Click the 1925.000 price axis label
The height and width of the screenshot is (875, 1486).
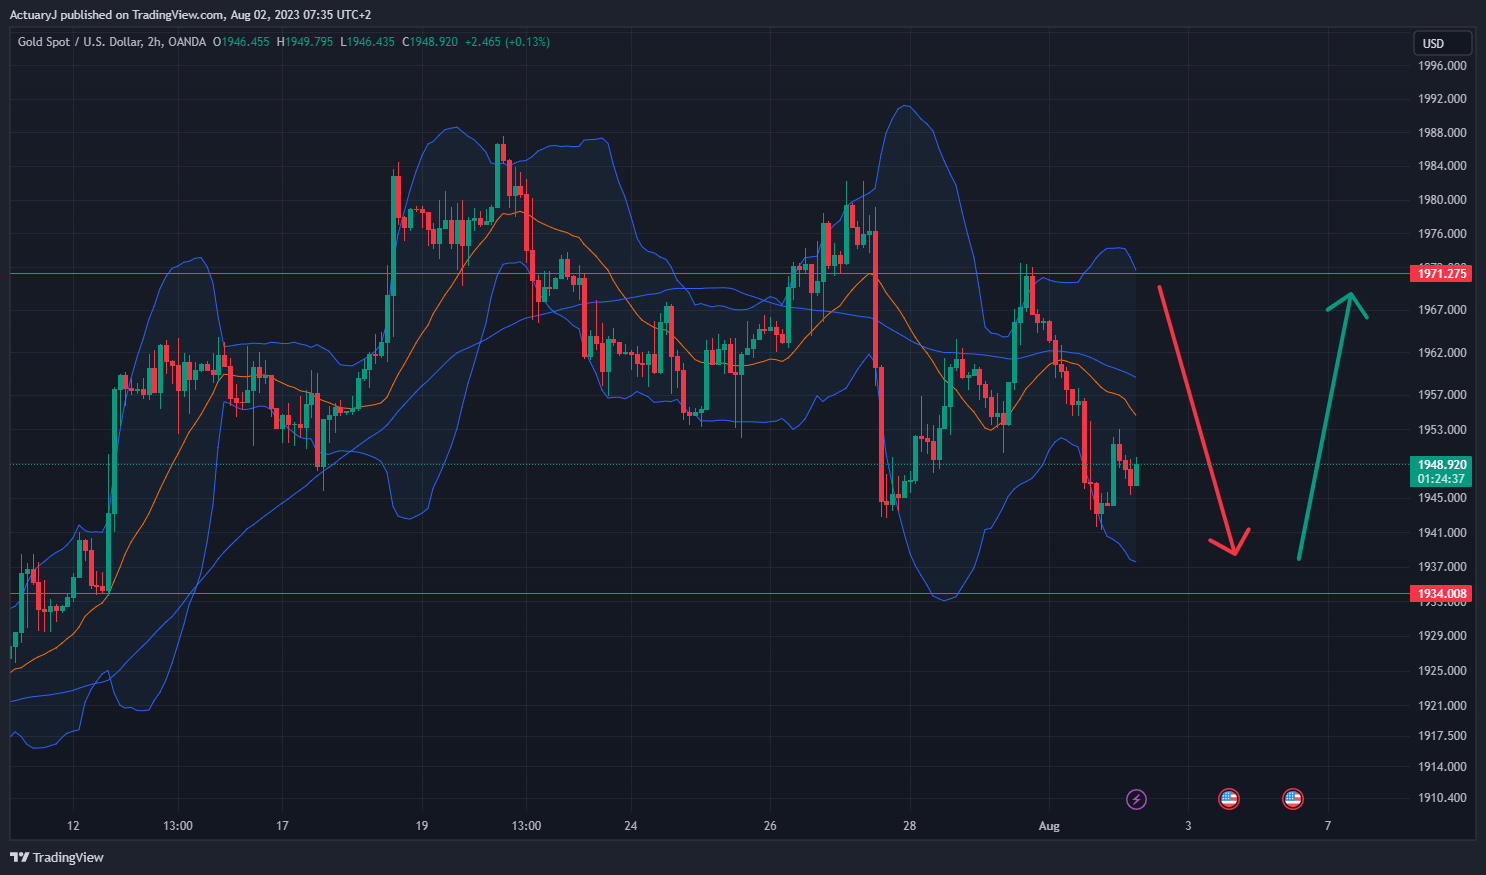(1442, 671)
